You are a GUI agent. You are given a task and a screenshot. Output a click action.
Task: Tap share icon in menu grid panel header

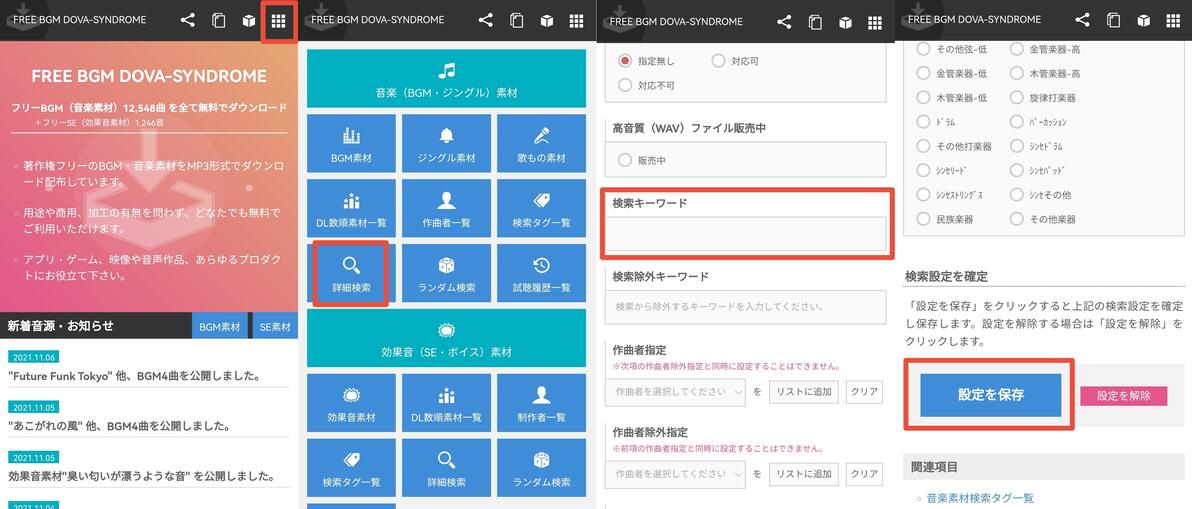pos(486,21)
